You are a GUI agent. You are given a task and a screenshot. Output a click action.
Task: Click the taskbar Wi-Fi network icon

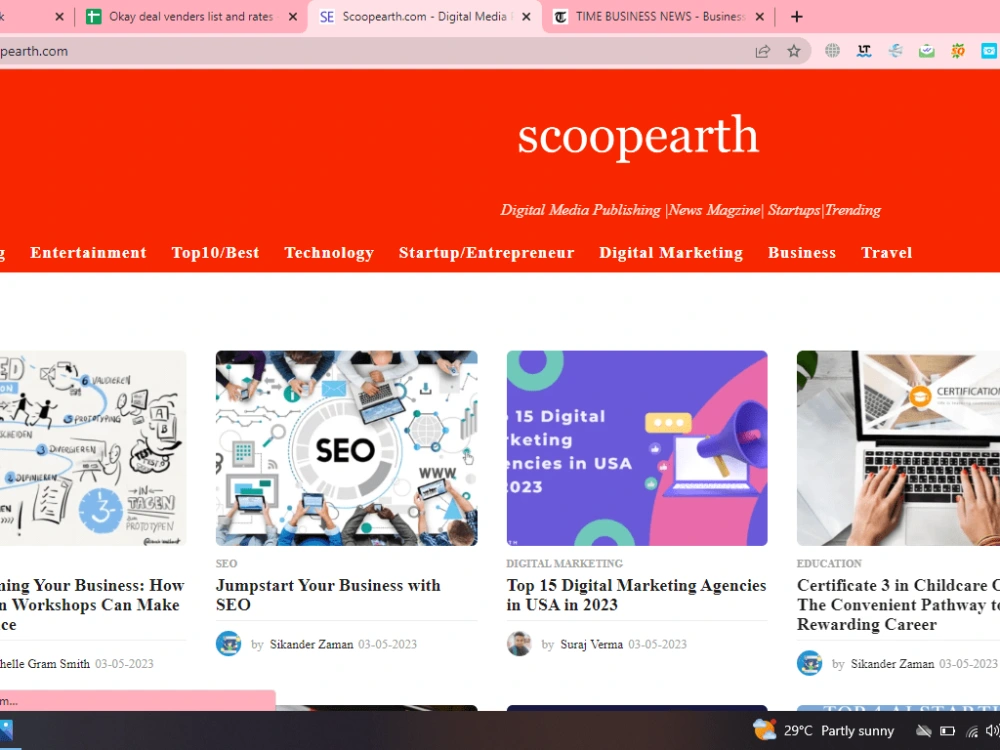(x=972, y=731)
